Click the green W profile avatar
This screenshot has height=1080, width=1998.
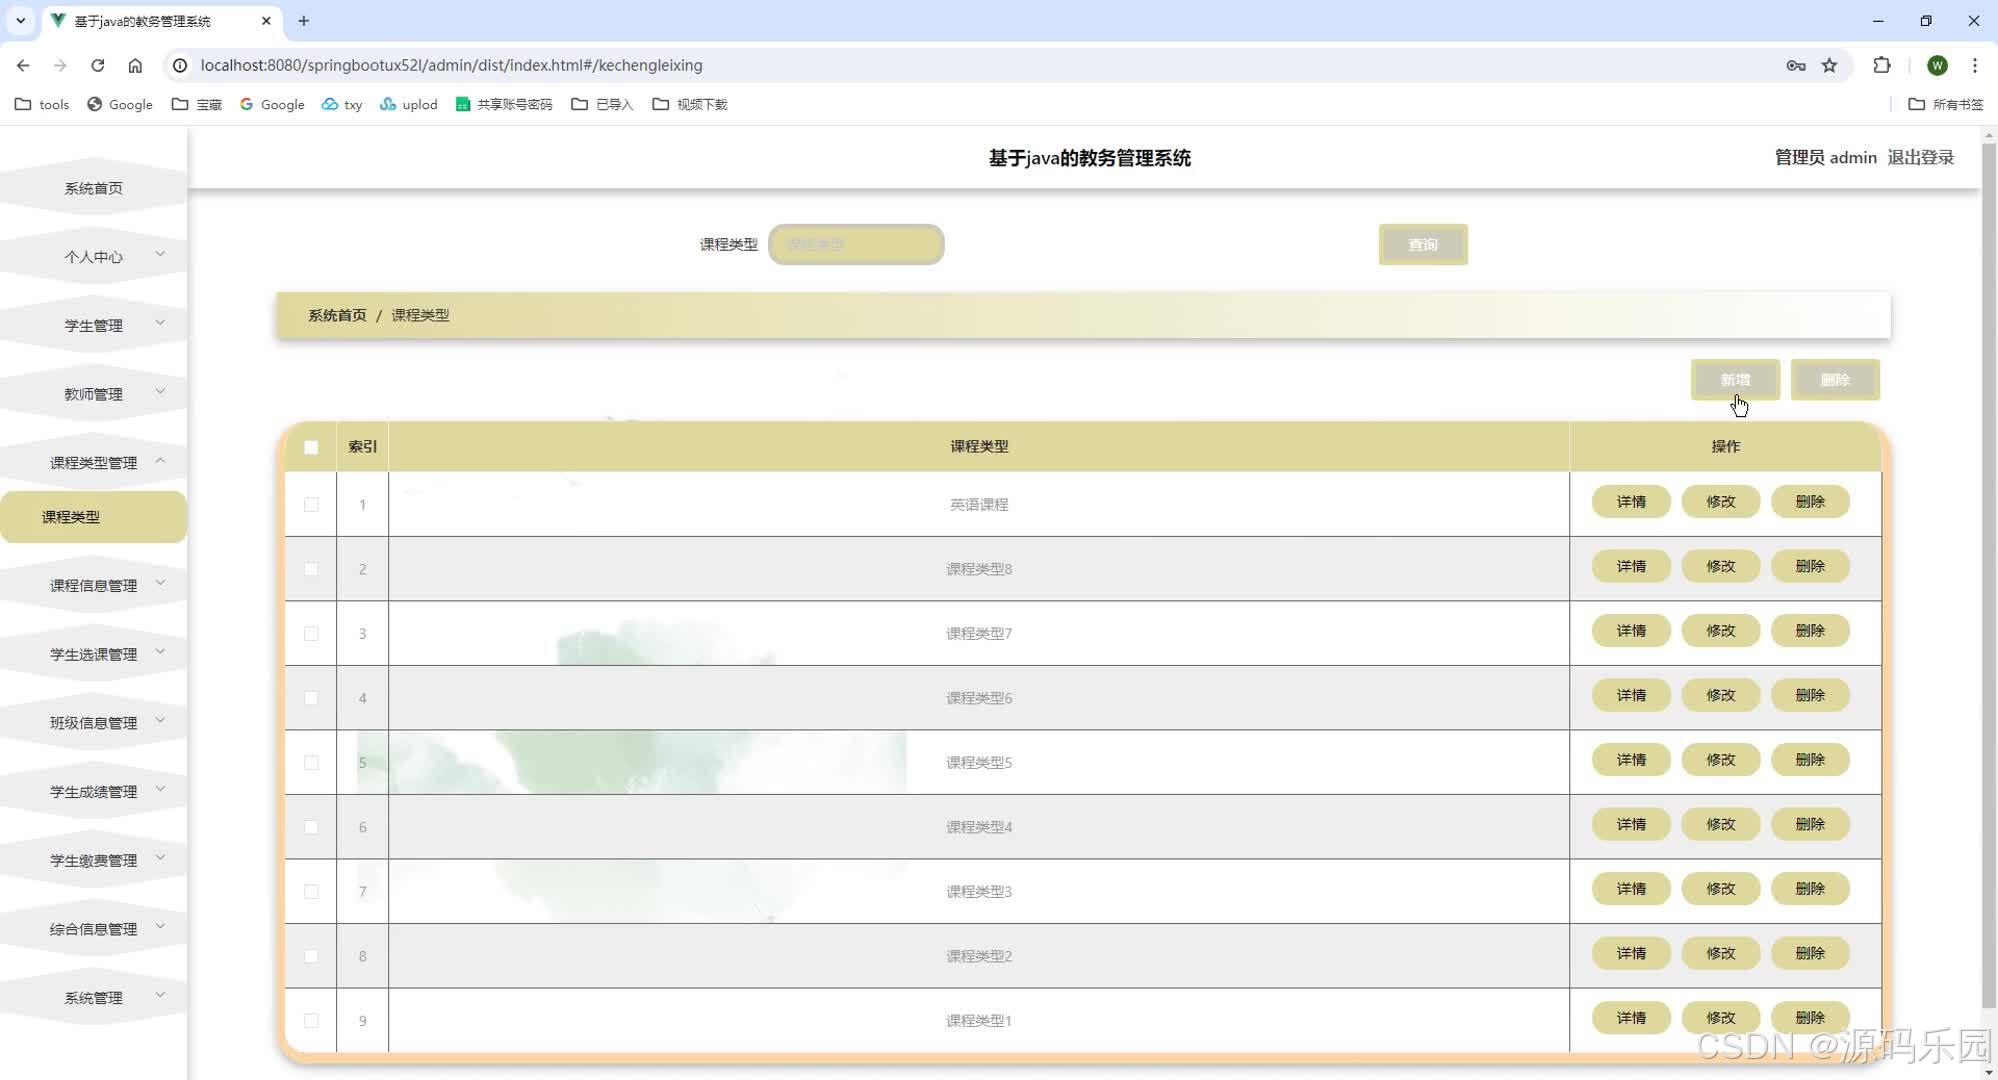click(x=1937, y=65)
